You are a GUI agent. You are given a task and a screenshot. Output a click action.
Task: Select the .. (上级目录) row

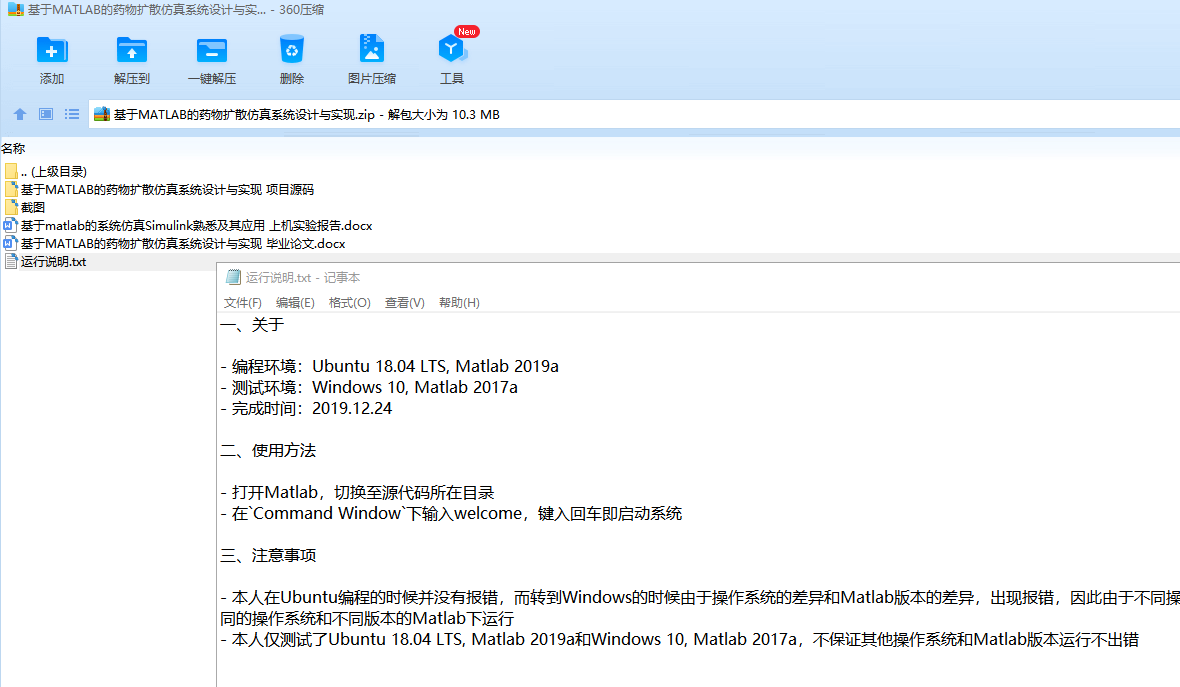click(x=53, y=172)
